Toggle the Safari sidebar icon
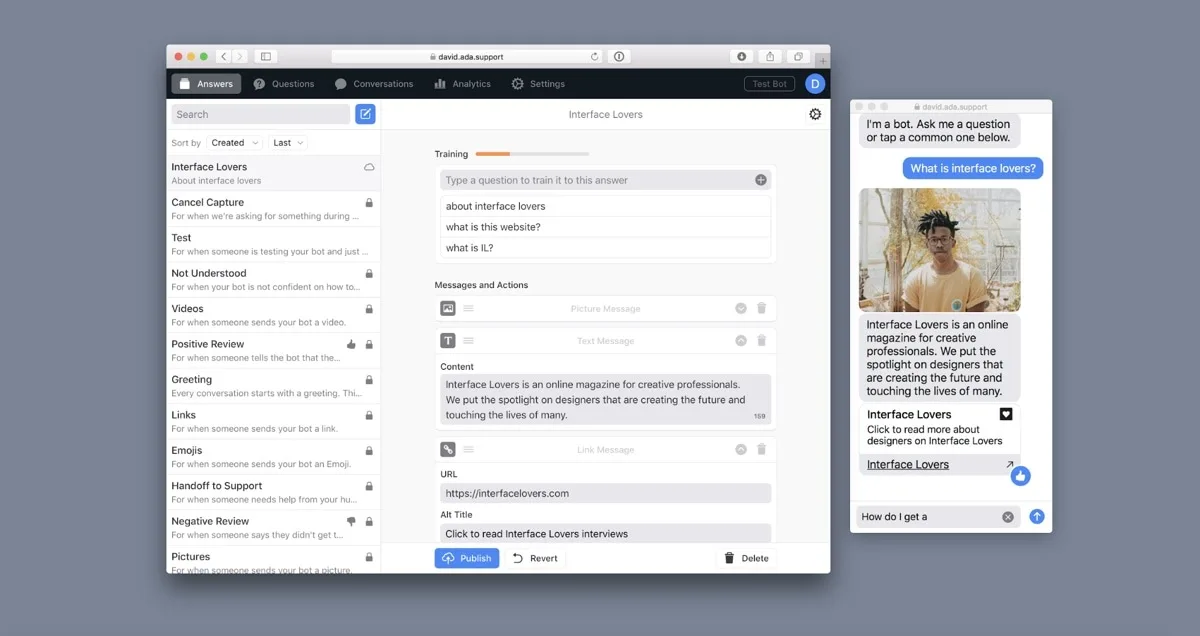This screenshot has height=636, width=1200. pos(265,57)
